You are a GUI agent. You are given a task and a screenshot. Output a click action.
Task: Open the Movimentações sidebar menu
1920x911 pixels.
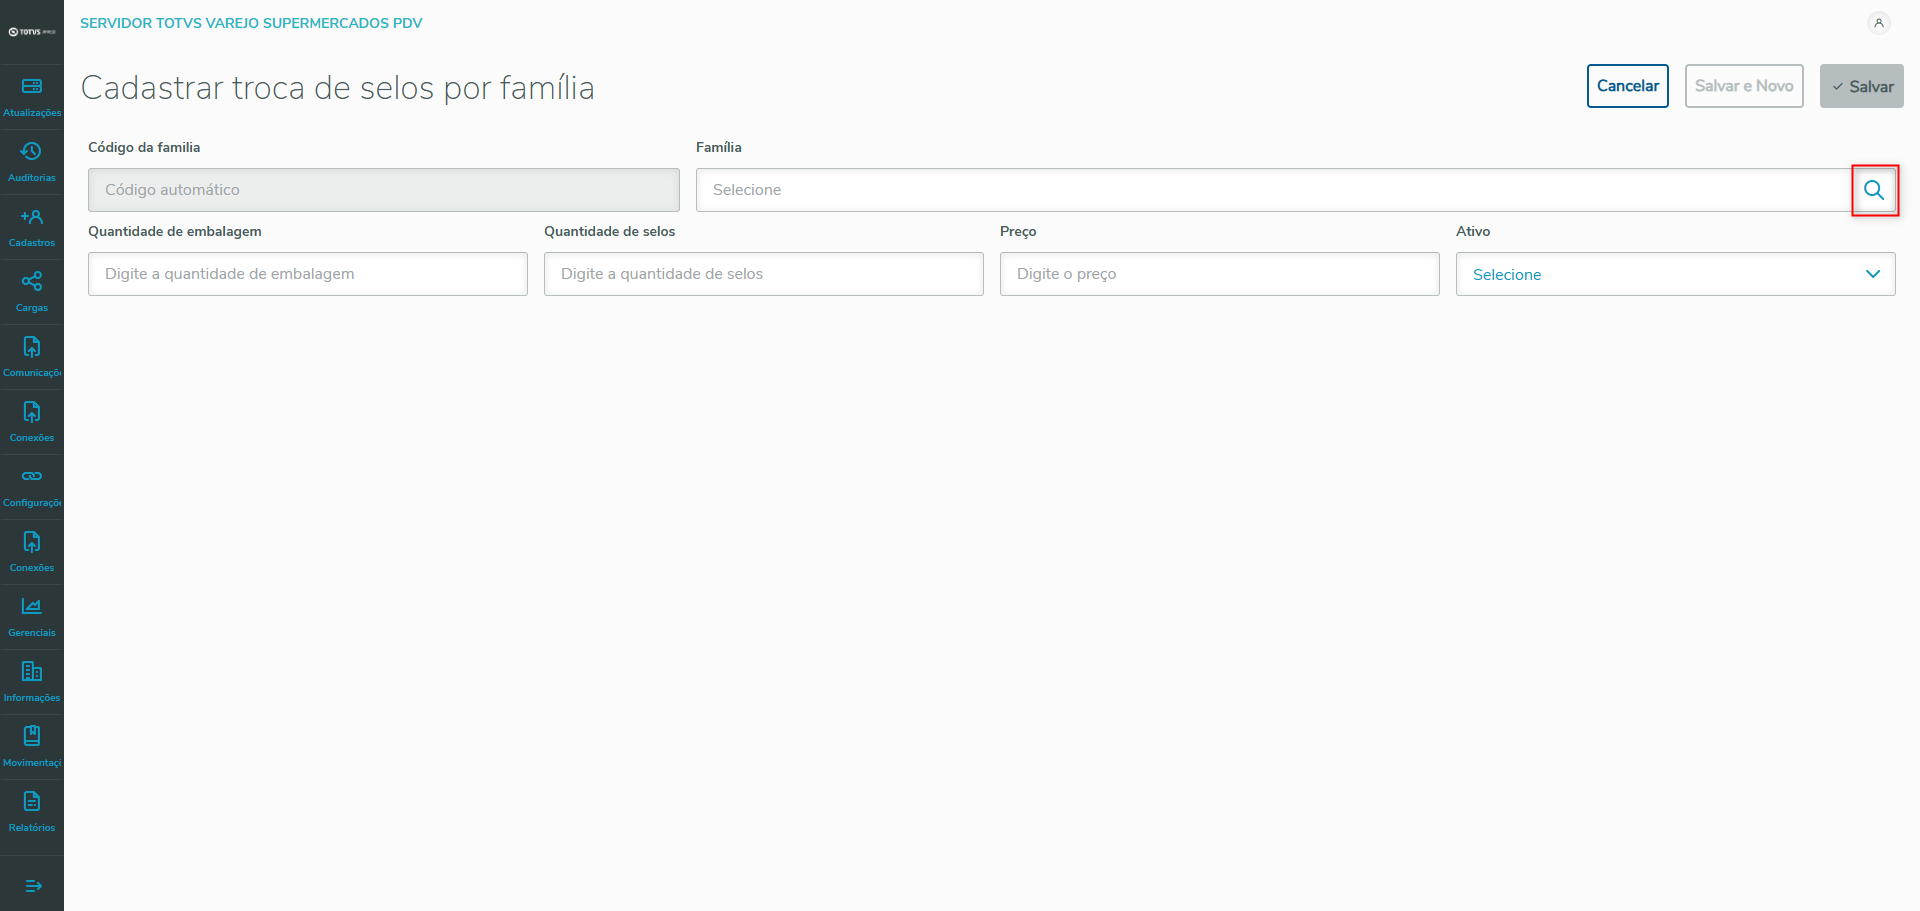[32, 746]
